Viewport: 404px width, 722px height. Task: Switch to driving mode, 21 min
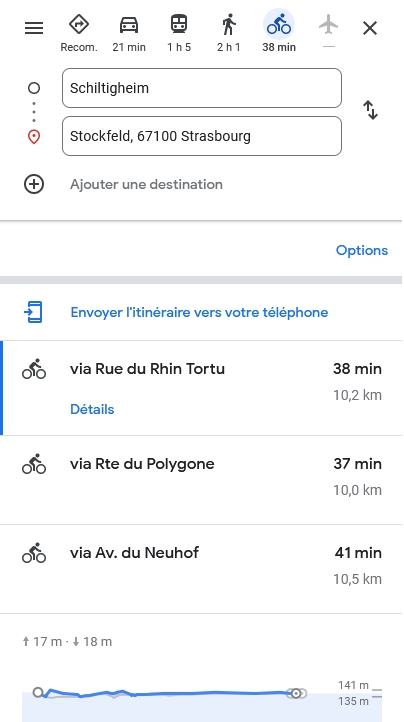point(129,24)
